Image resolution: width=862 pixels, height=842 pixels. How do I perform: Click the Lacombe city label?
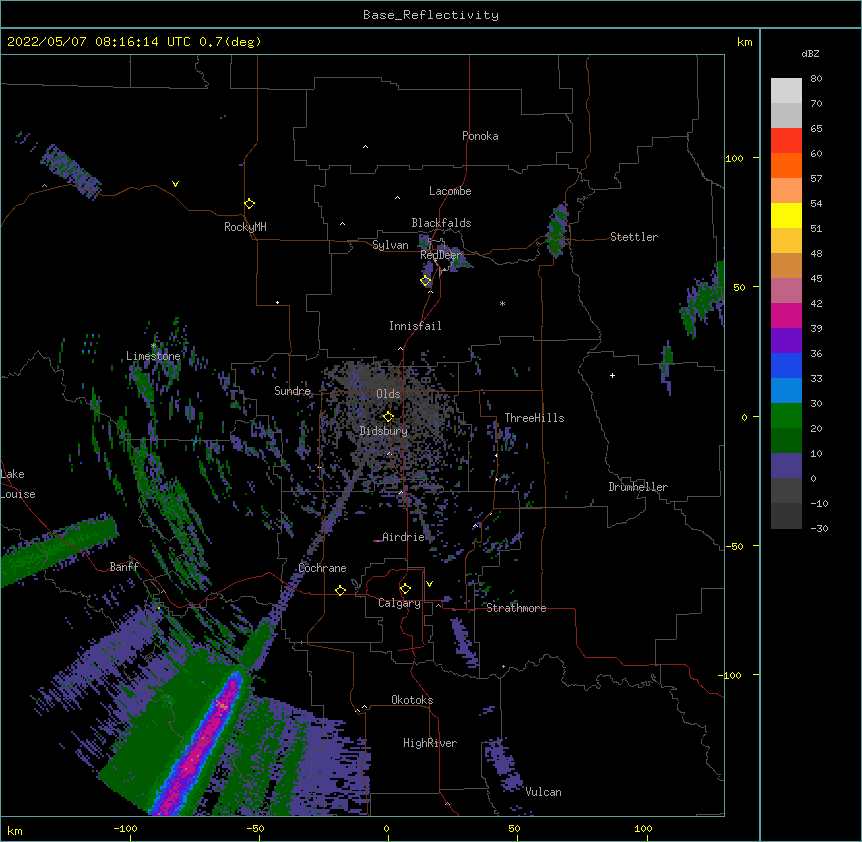(x=450, y=191)
